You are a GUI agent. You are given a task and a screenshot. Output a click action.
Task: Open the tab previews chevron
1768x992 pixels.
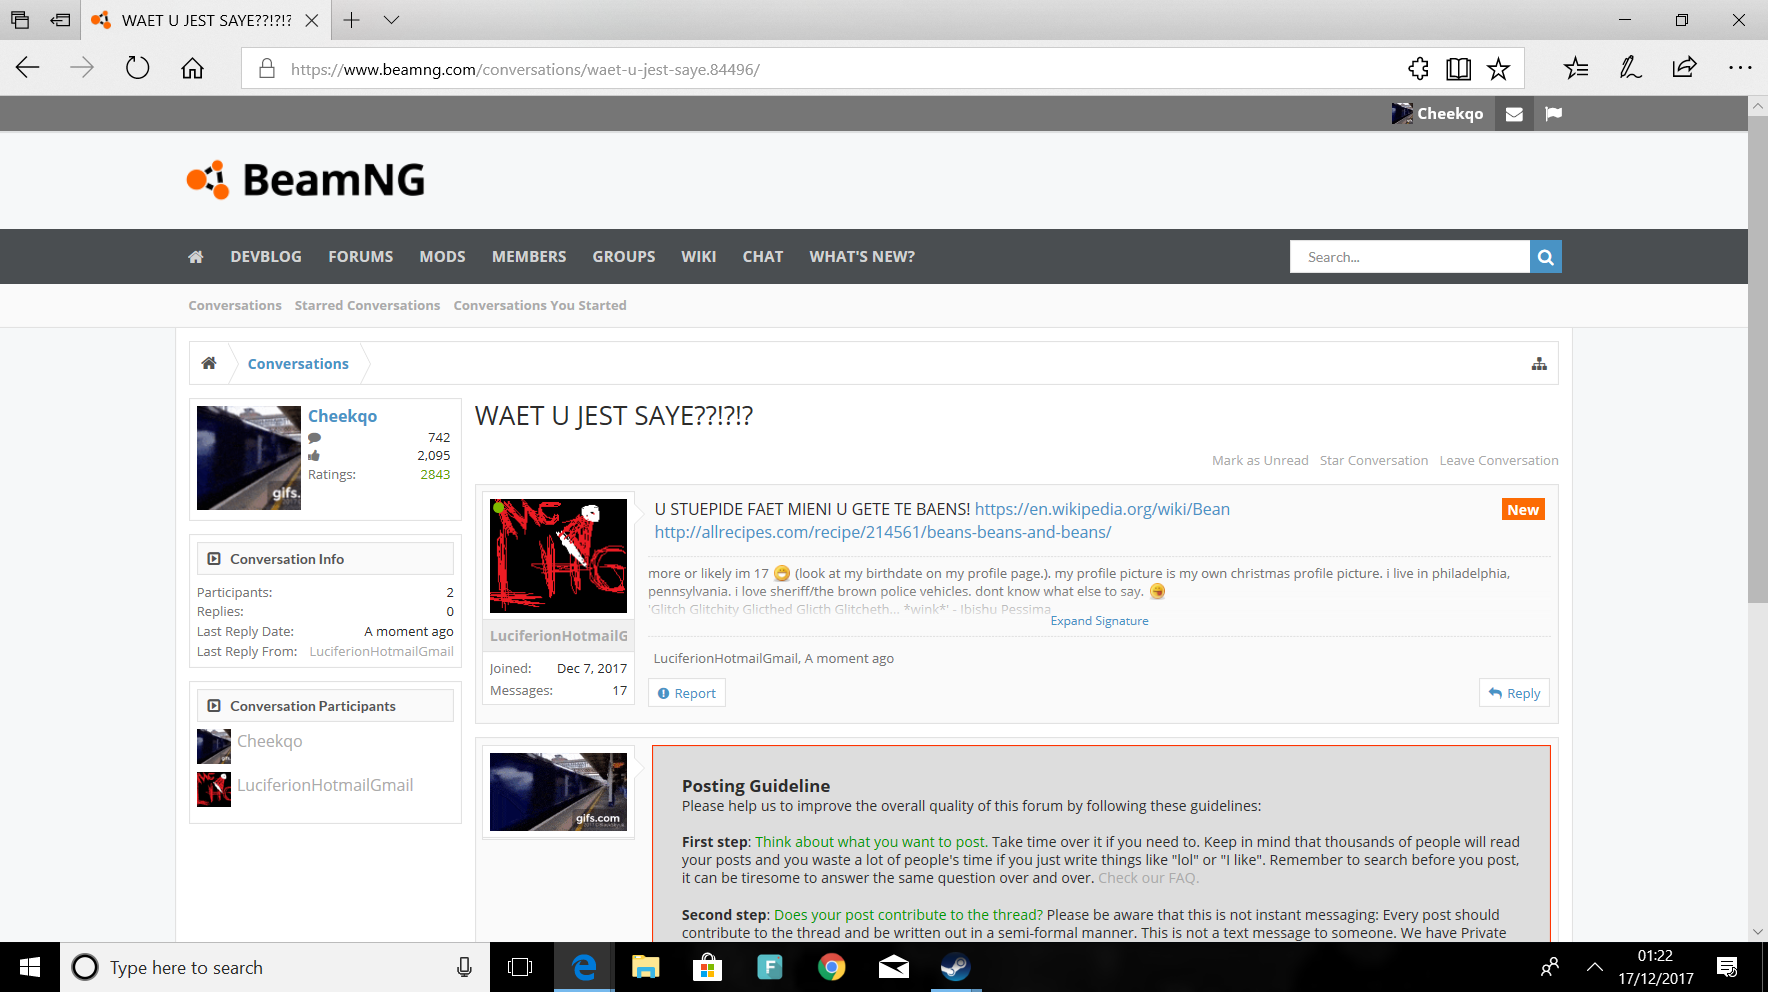coord(391,20)
